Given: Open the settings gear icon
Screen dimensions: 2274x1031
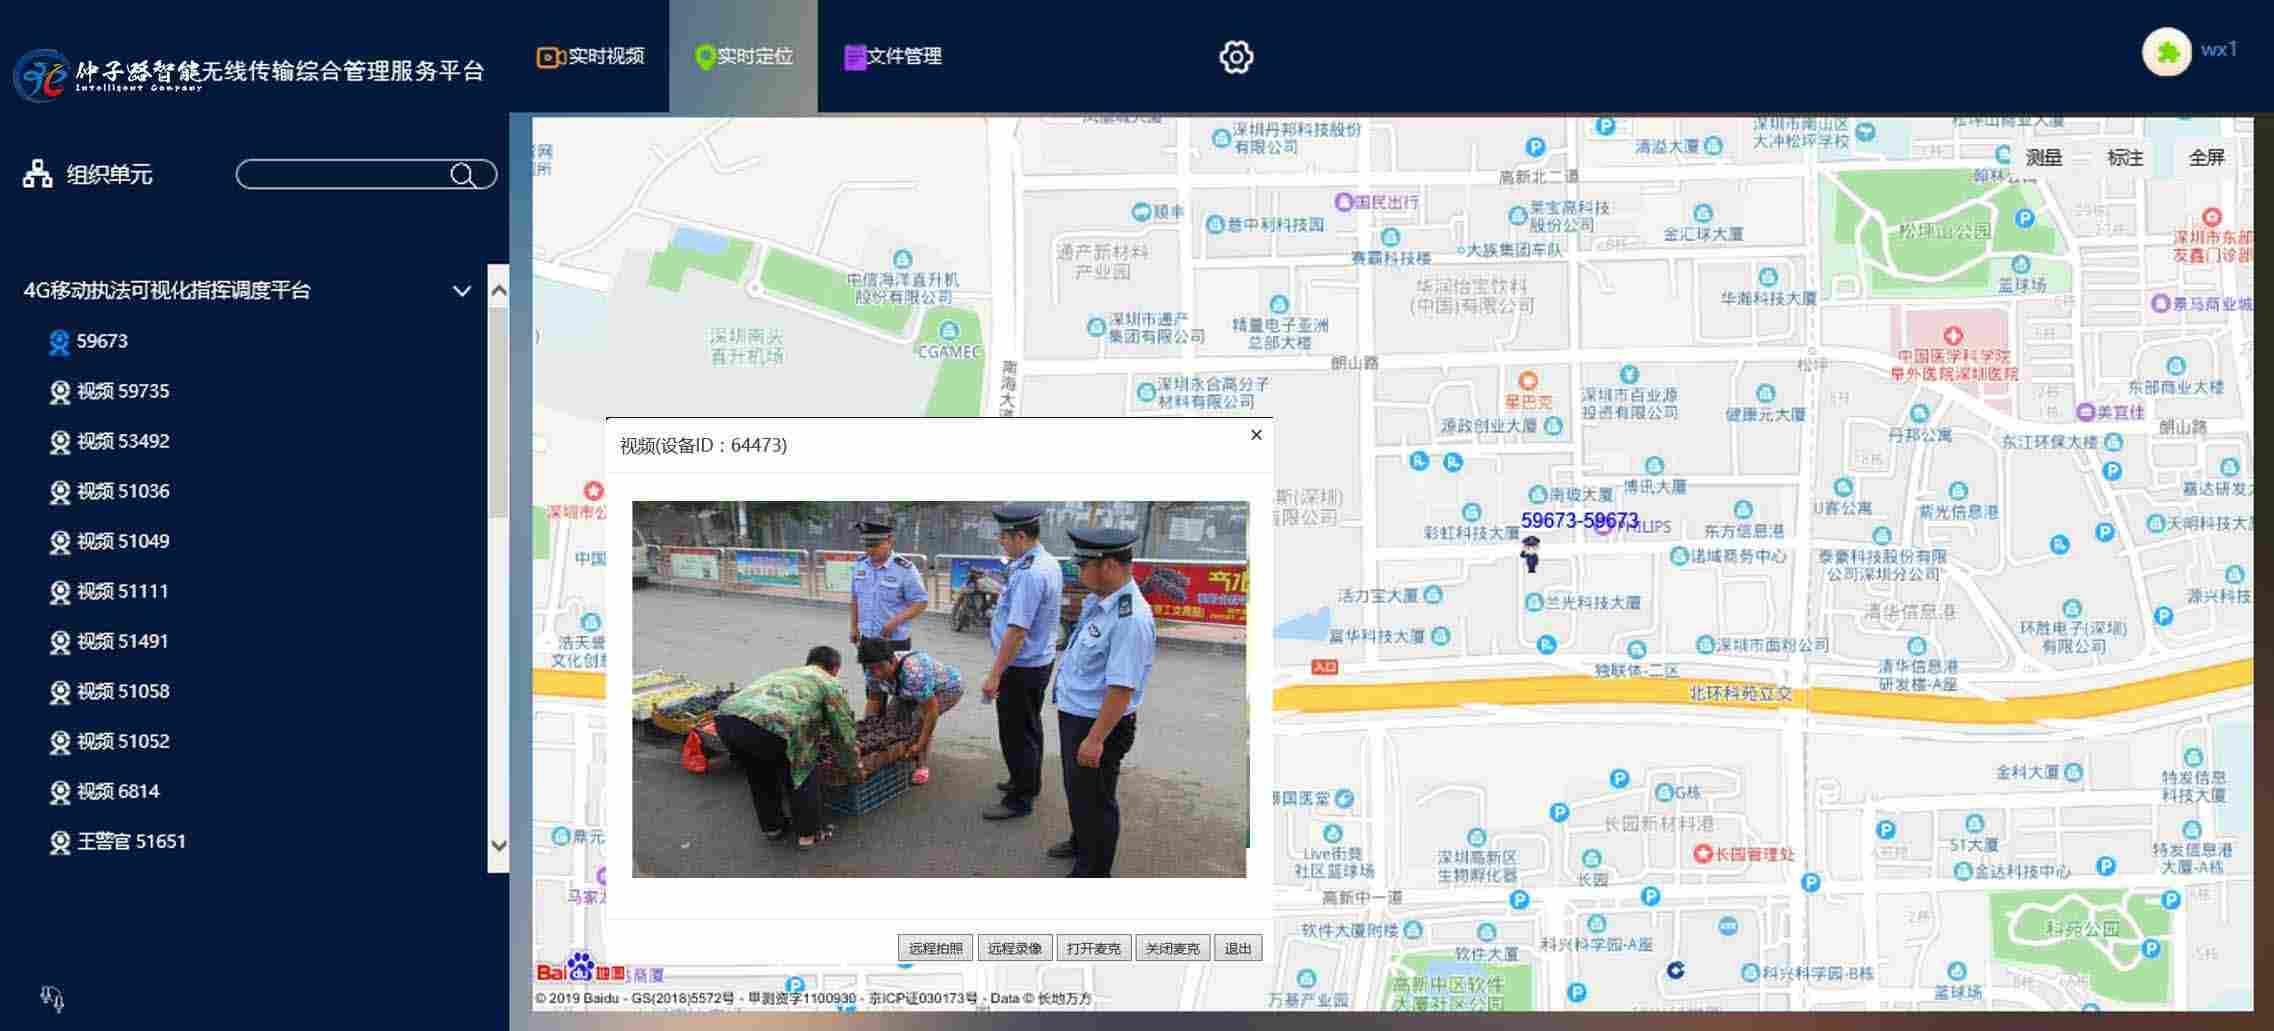Looking at the screenshot, I should pos(1236,57).
